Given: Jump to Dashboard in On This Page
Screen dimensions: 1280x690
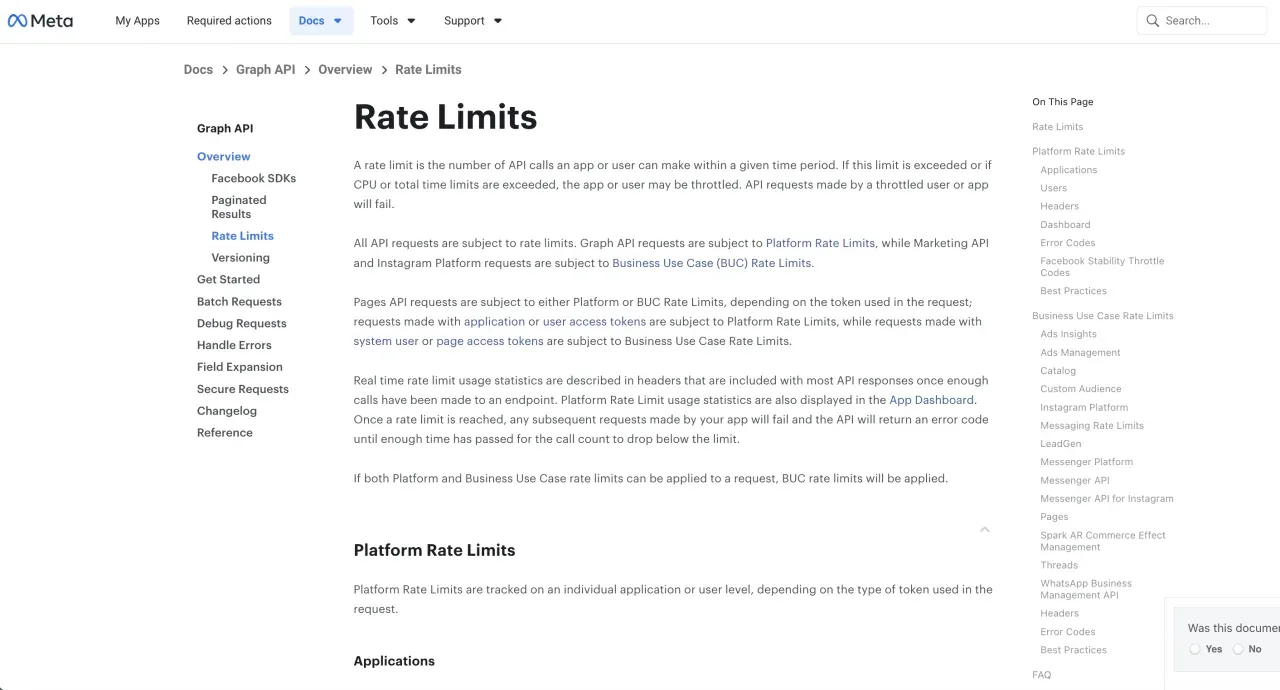Looking at the screenshot, I should (x=1065, y=225).
